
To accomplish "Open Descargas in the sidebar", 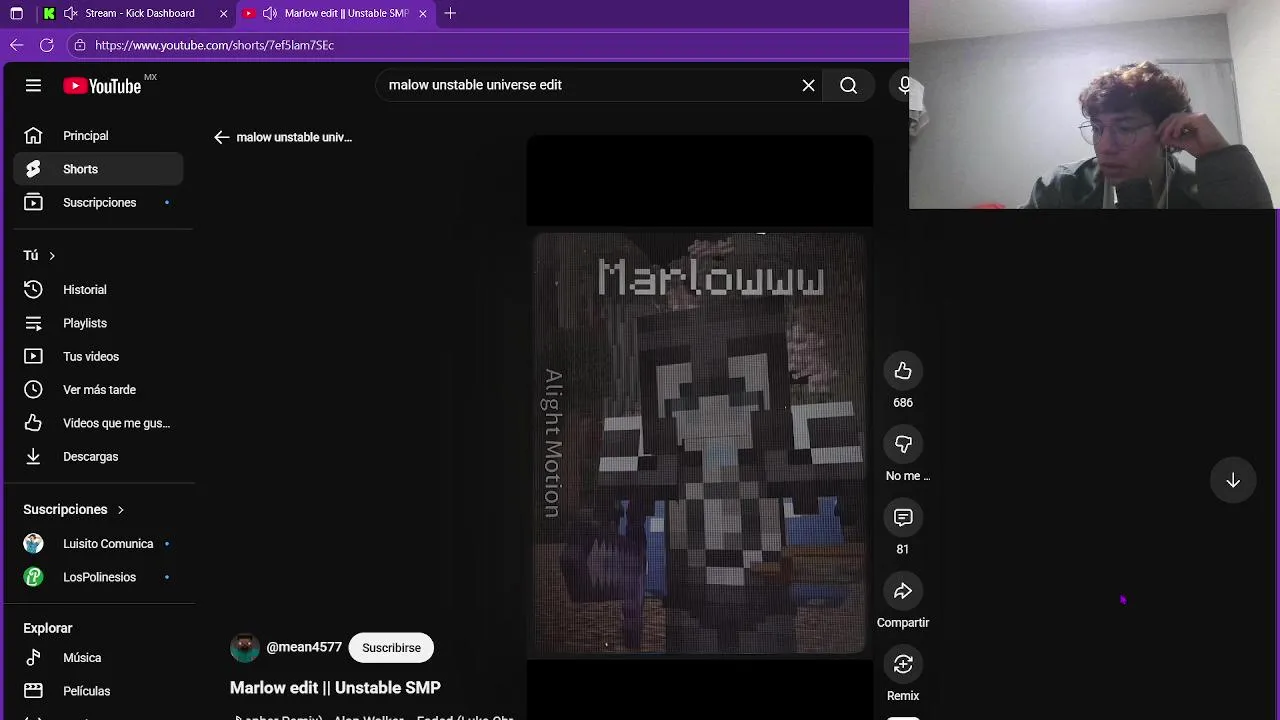I will (x=98, y=456).
